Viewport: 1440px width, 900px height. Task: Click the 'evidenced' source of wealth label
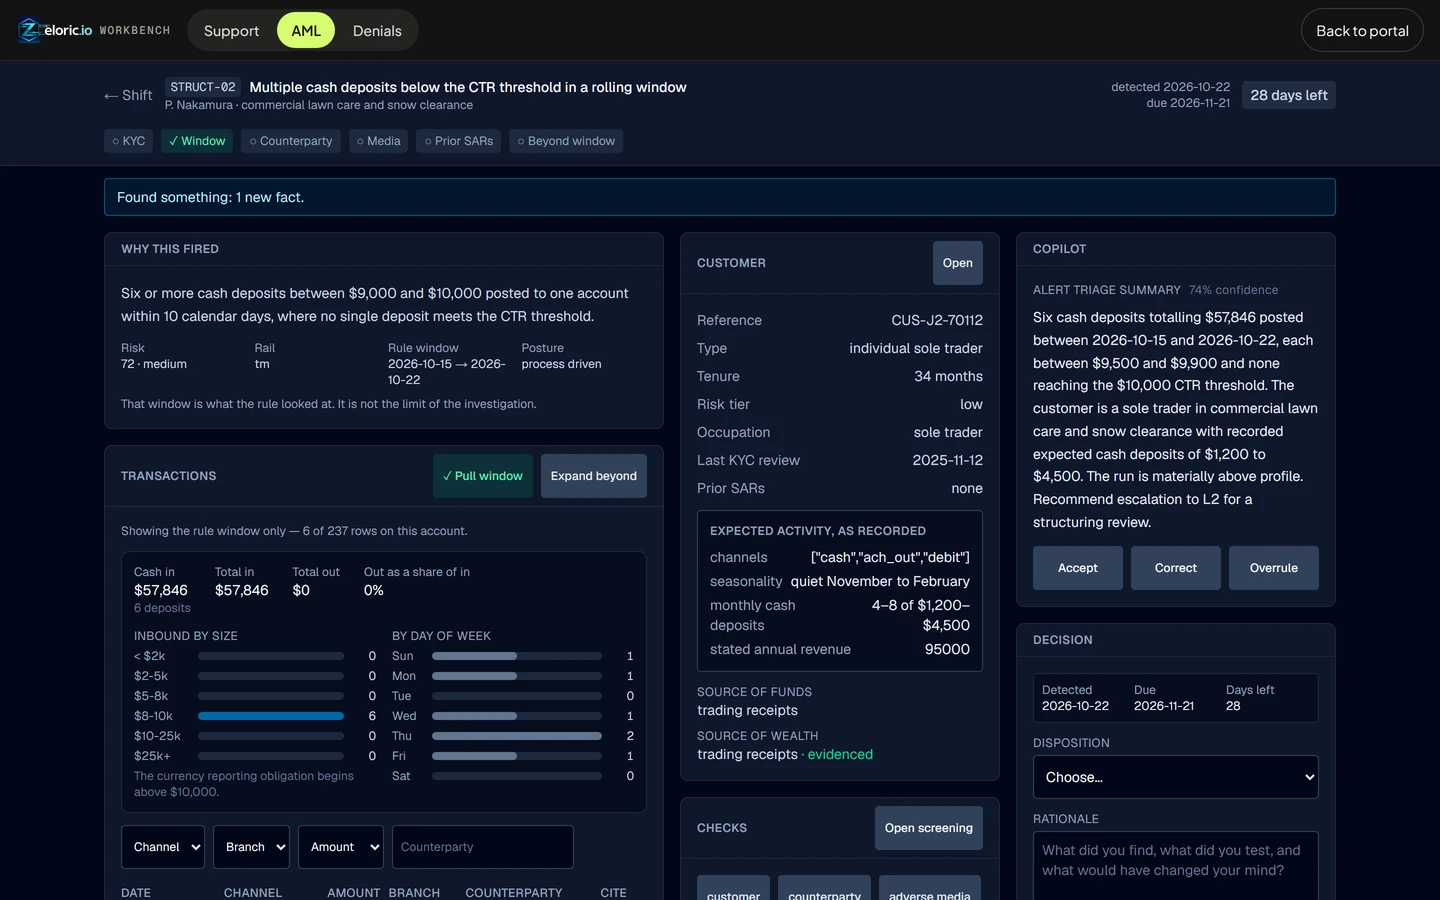click(840, 754)
